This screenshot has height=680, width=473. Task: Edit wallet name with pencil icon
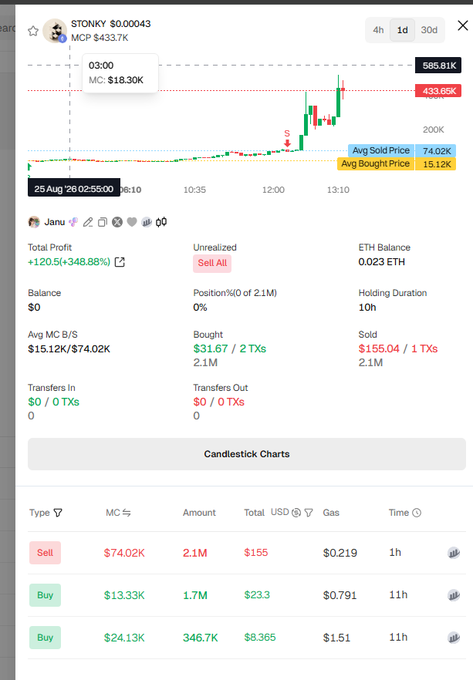(88, 222)
